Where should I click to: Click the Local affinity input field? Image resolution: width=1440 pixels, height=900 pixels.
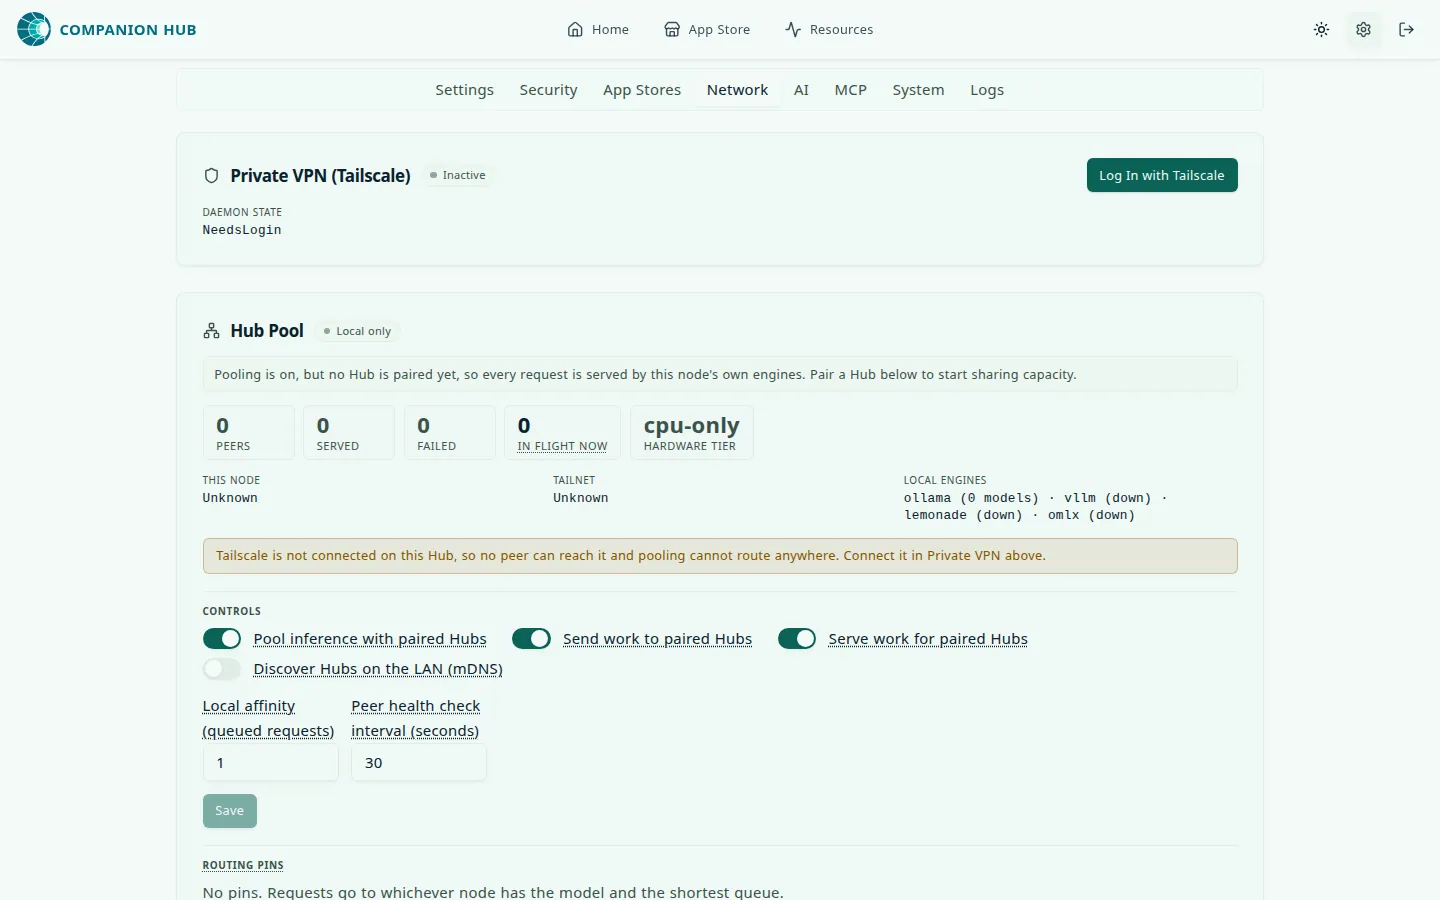coord(270,762)
